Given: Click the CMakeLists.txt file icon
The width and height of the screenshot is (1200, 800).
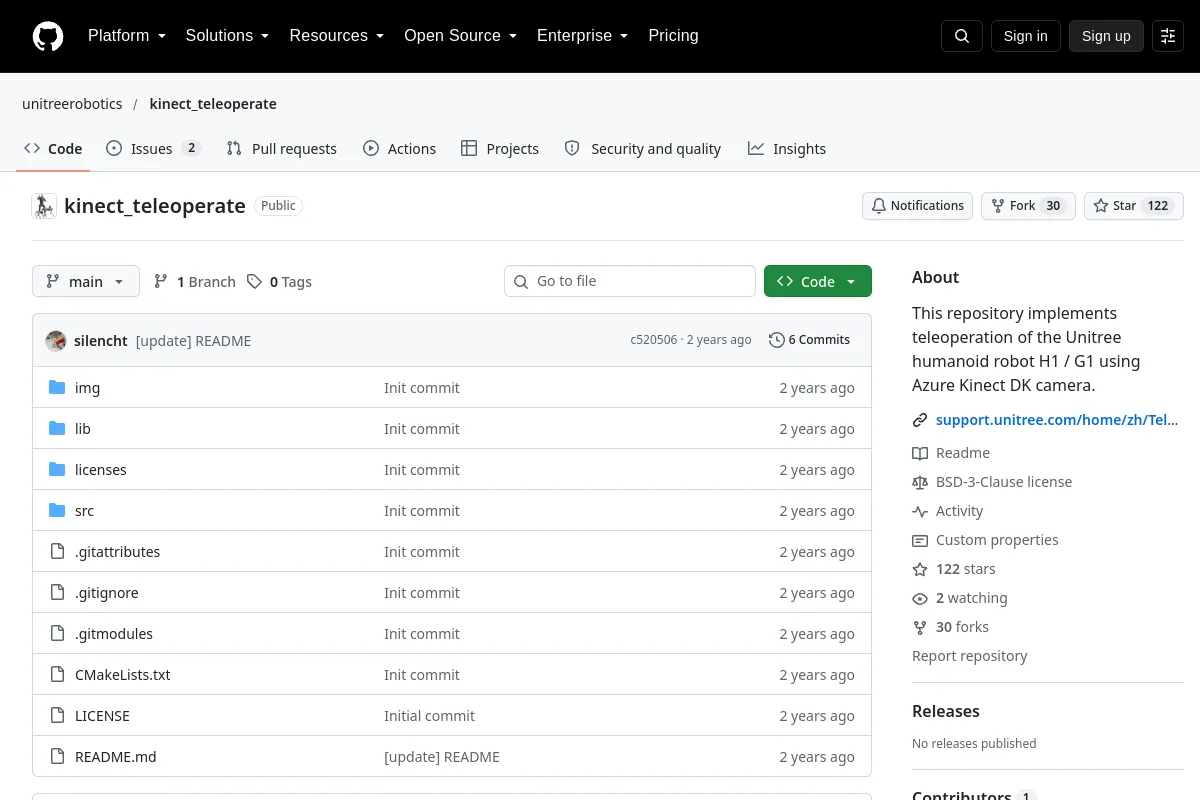Looking at the screenshot, I should pos(57,675).
